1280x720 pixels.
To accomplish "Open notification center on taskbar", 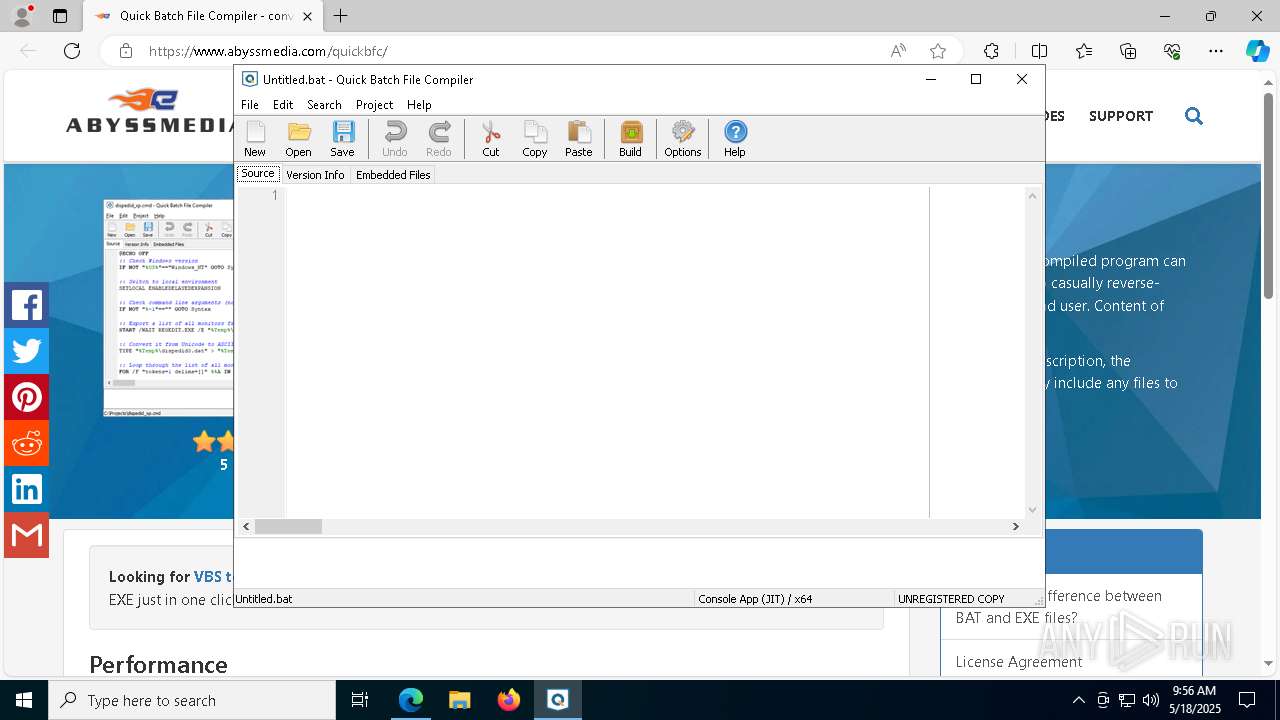I will point(1247,700).
